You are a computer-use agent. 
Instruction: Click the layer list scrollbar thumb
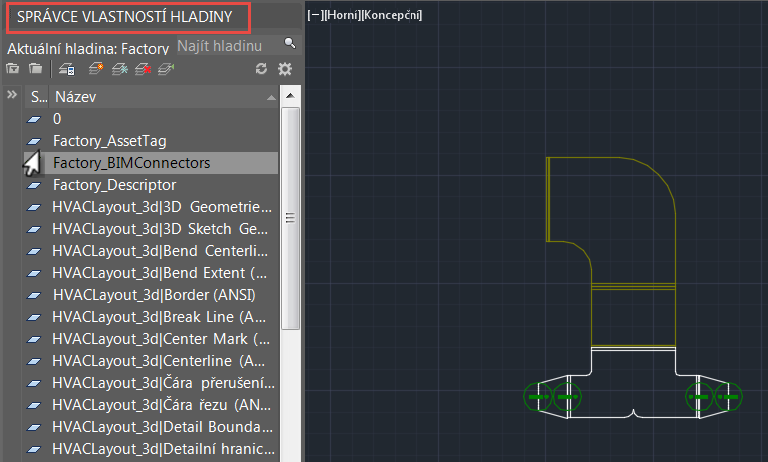pos(290,219)
